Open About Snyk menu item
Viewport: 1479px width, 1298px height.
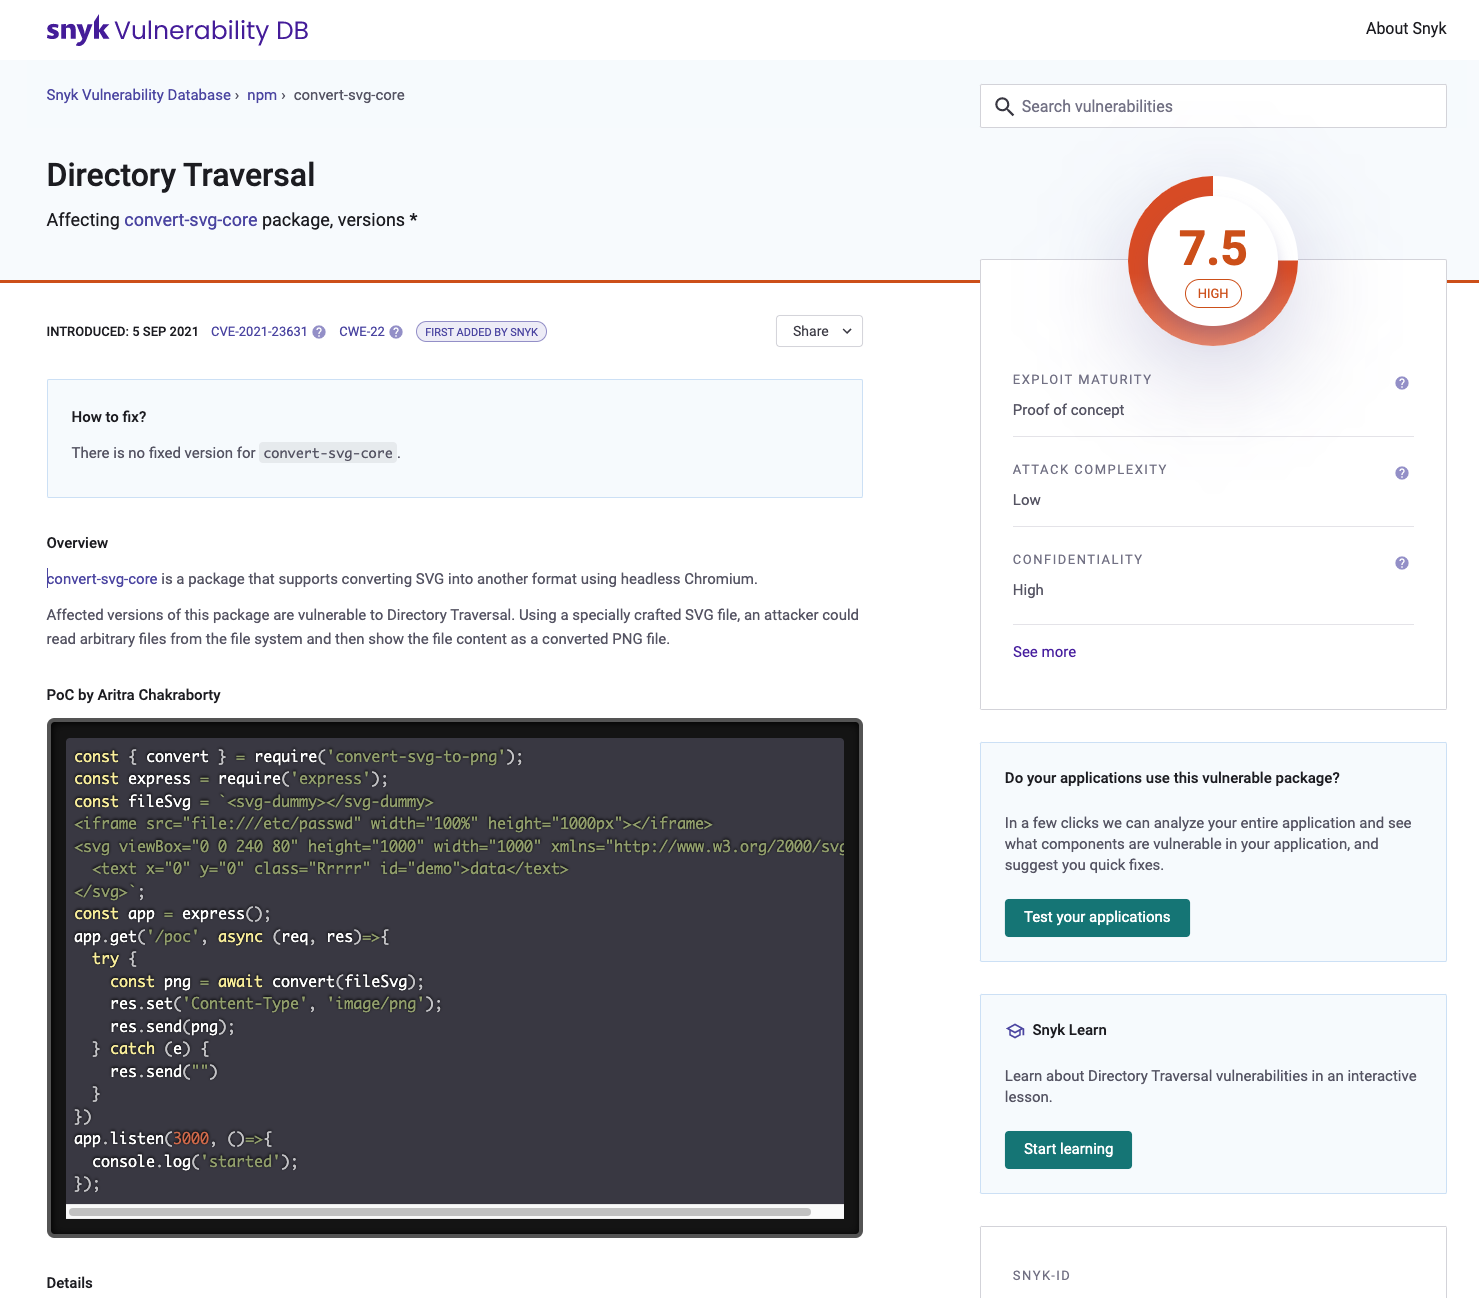[1406, 29]
